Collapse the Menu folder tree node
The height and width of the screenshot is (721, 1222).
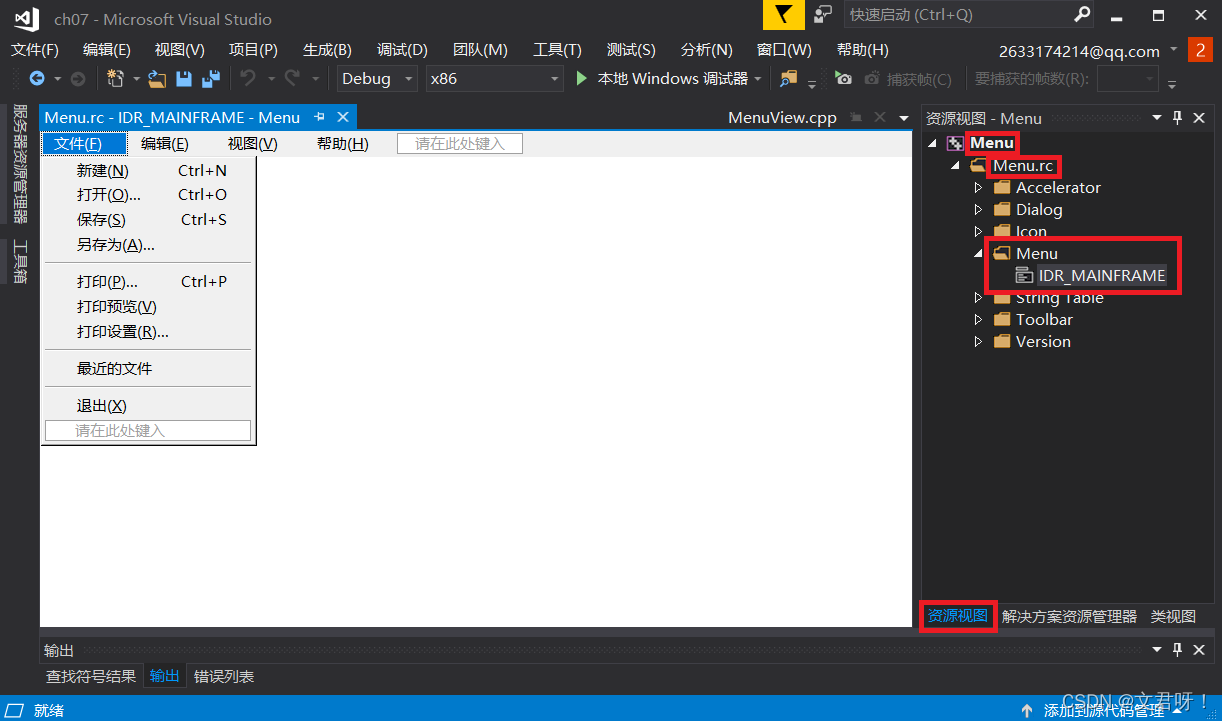pyautogui.click(x=978, y=254)
